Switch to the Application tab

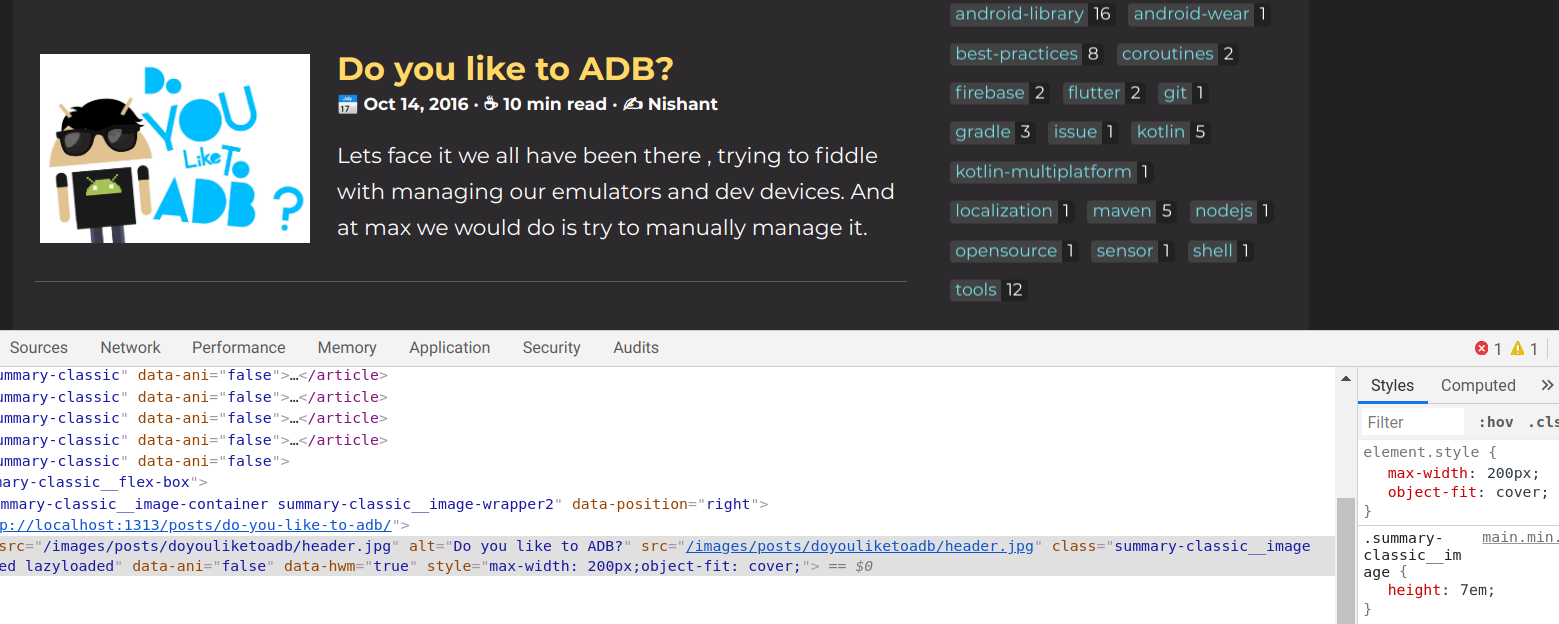click(x=450, y=348)
